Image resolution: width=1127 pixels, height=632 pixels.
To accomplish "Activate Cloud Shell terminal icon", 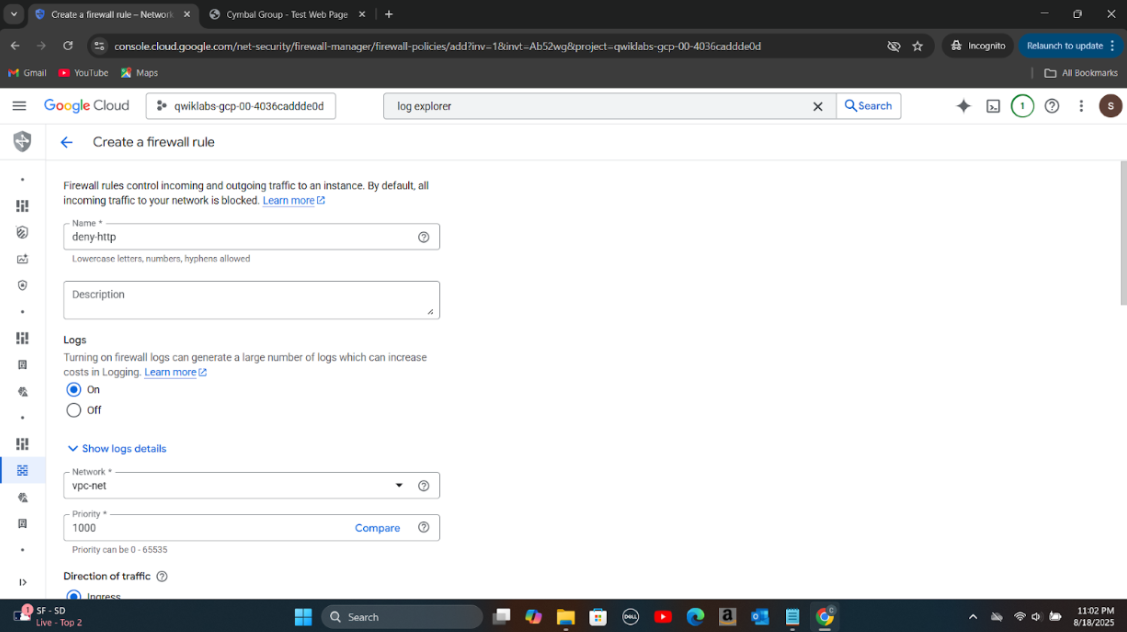I will 993,106.
